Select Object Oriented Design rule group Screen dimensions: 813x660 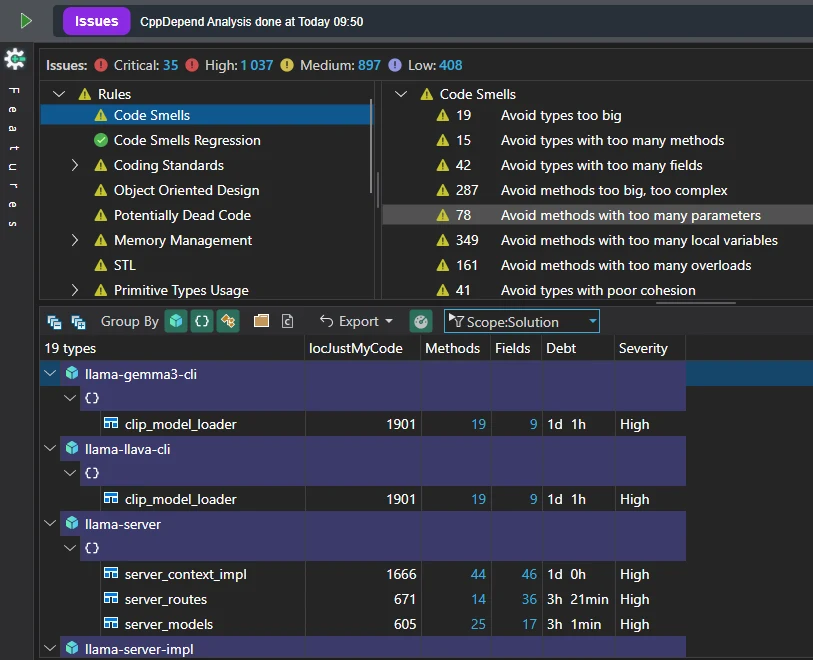click(x=187, y=190)
